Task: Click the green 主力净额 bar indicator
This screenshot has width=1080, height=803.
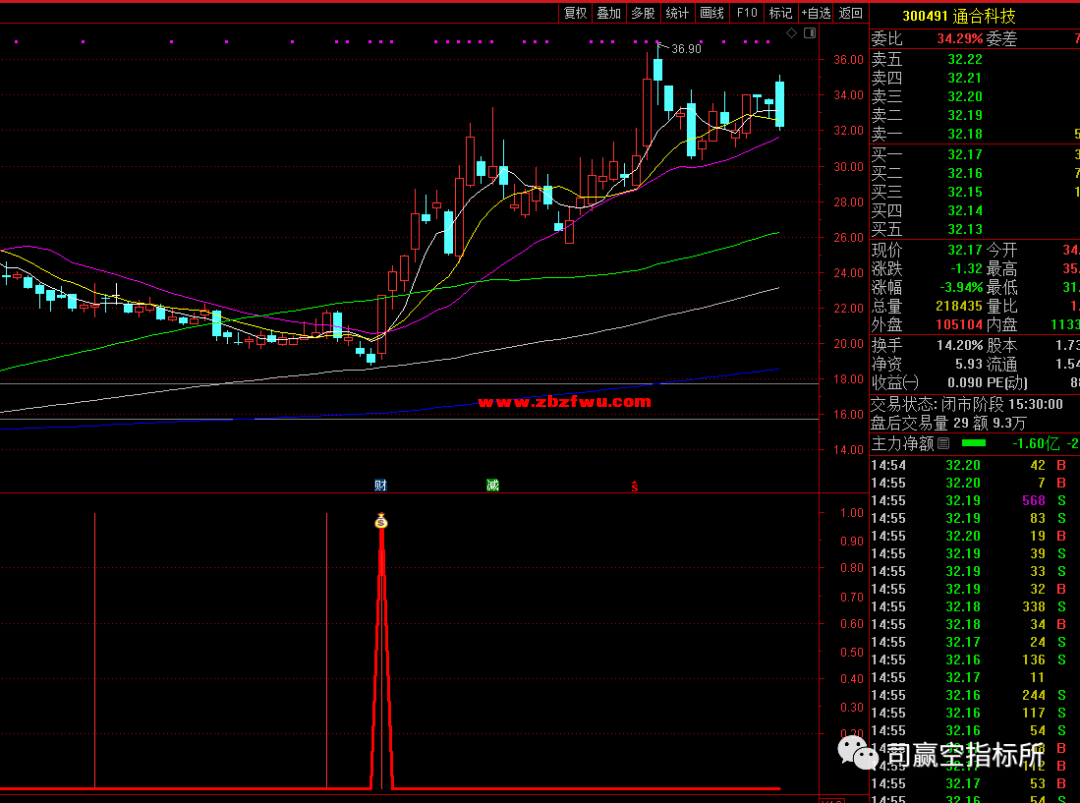Action: coord(973,444)
